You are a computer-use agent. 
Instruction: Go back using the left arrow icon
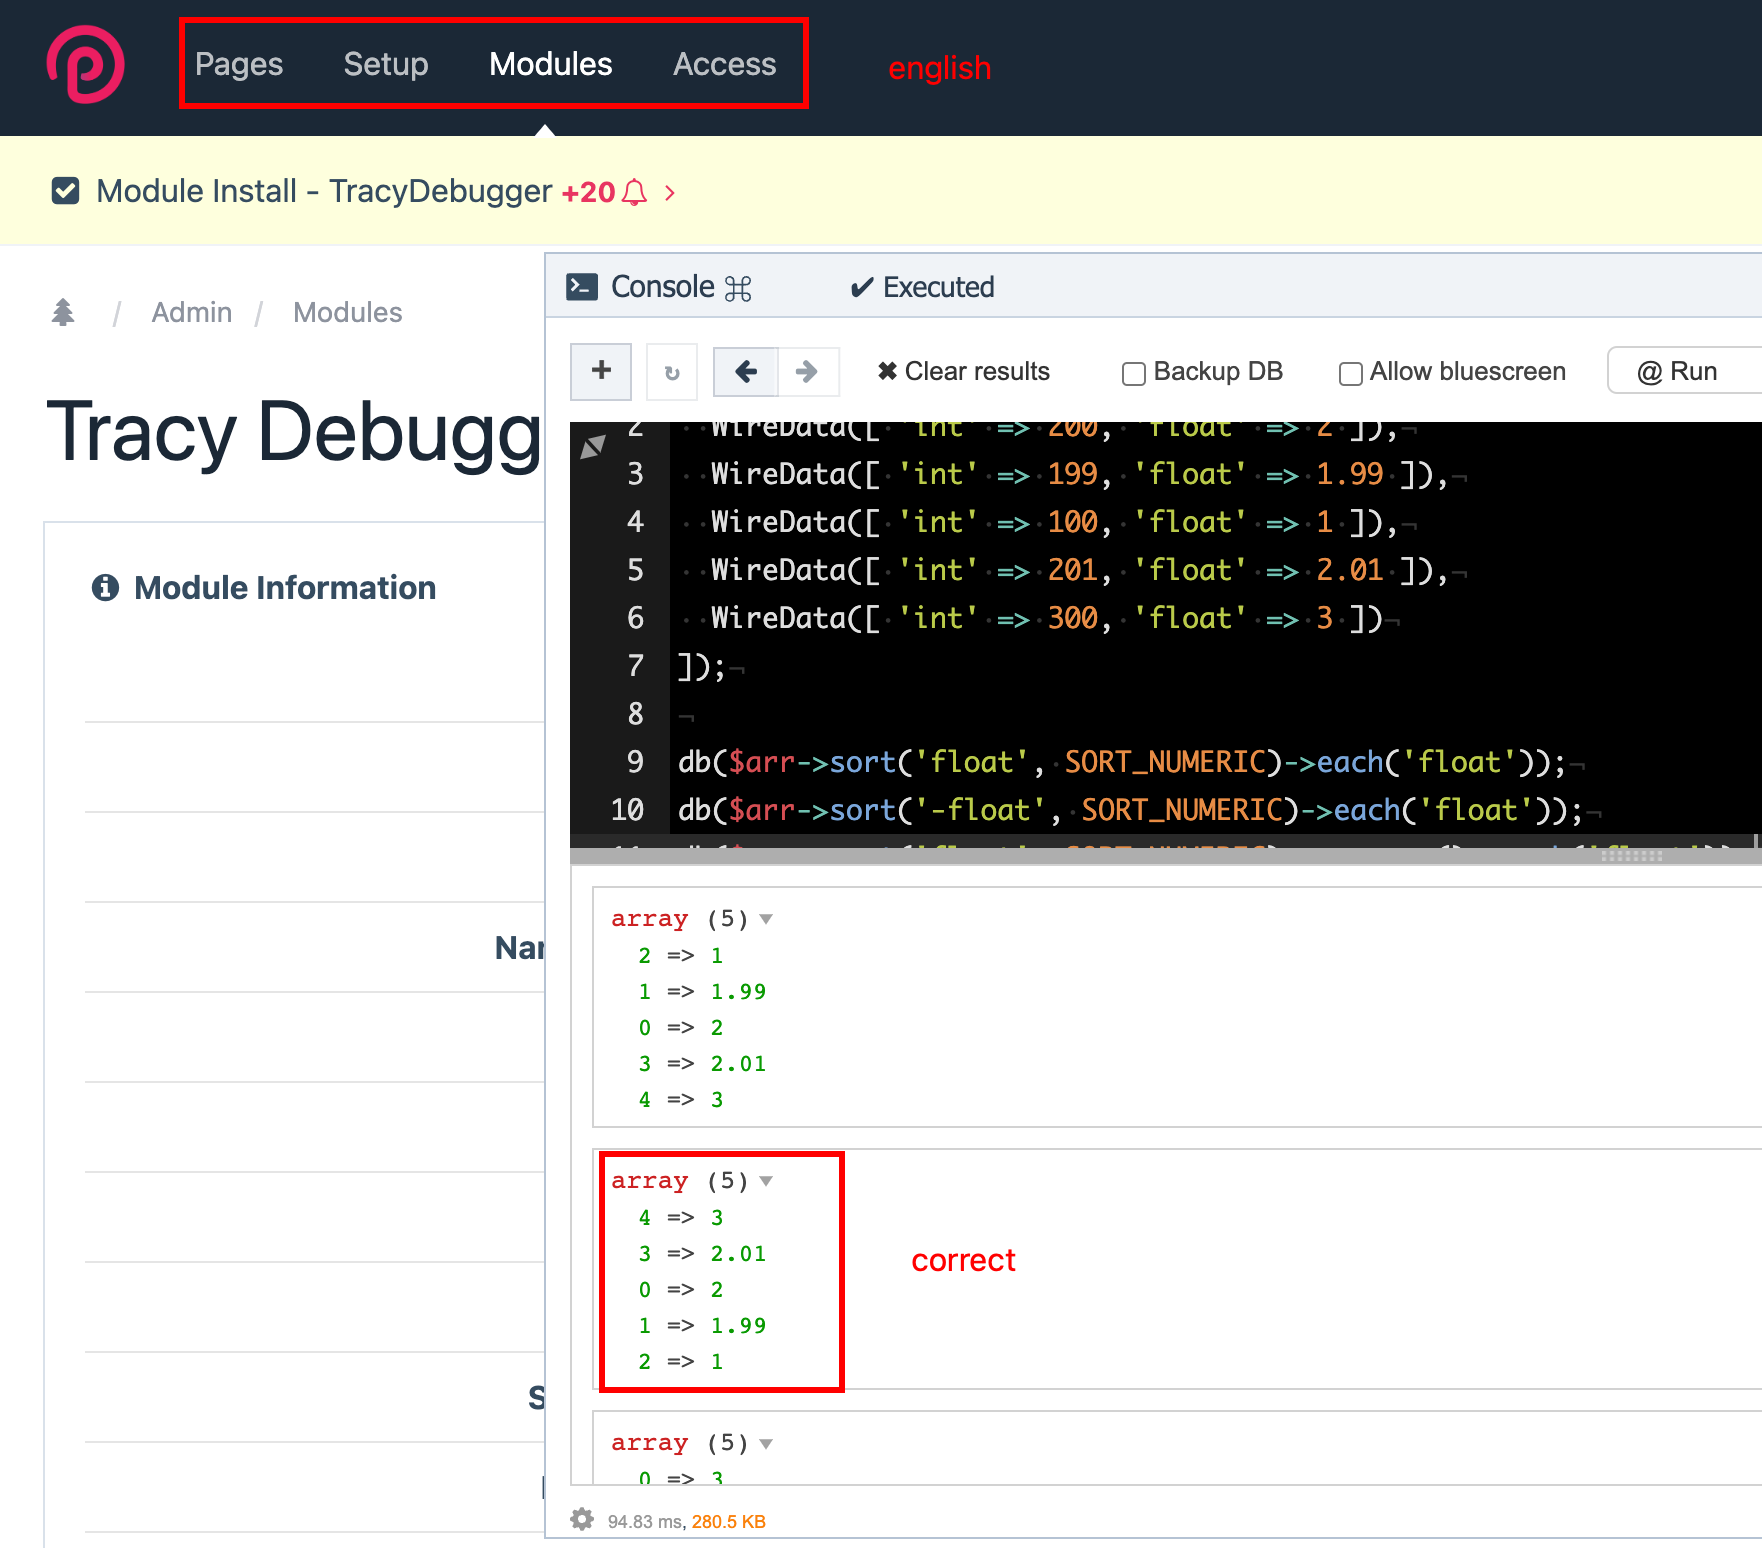tap(745, 371)
